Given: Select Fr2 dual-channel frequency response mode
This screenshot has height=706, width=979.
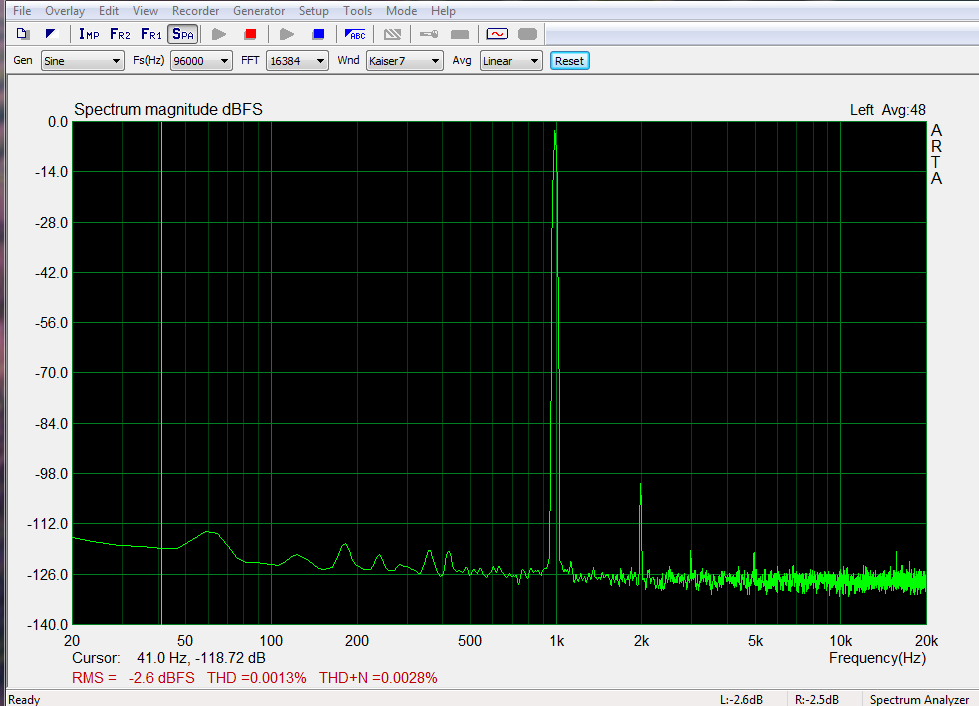Looking at the screenshot, I should point(120,34).
